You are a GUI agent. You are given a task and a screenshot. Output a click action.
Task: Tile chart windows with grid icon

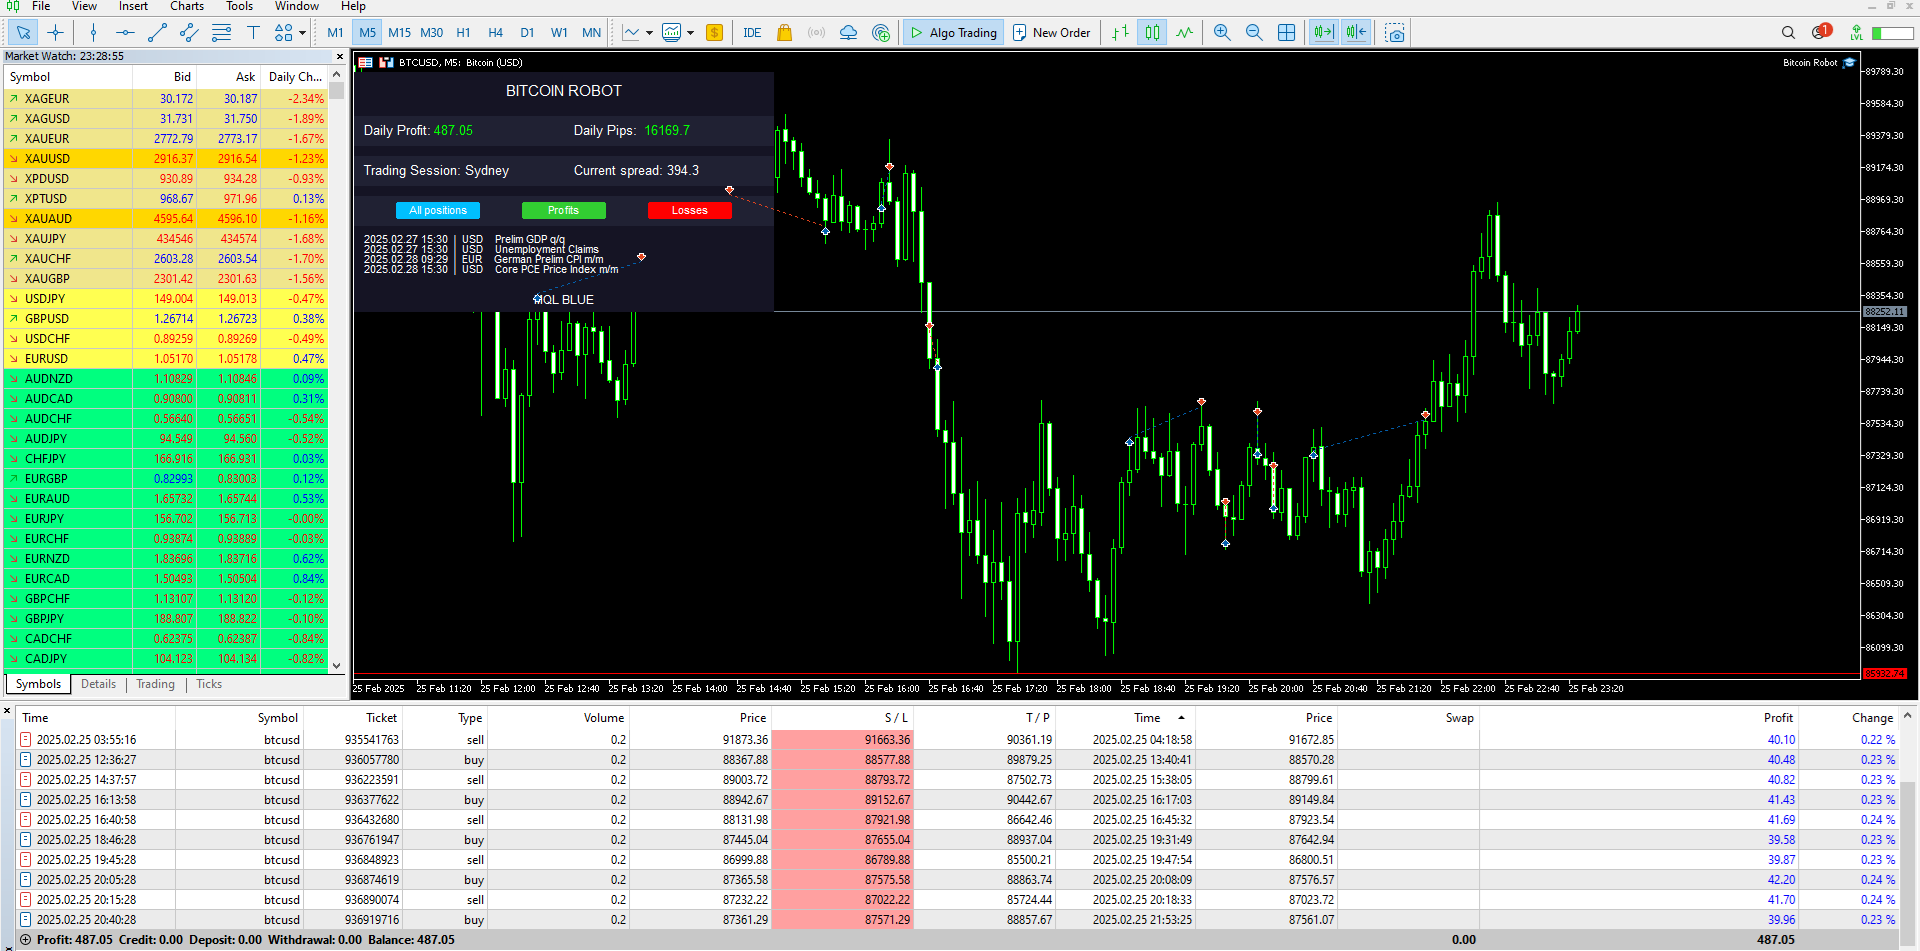point(1287,33)
